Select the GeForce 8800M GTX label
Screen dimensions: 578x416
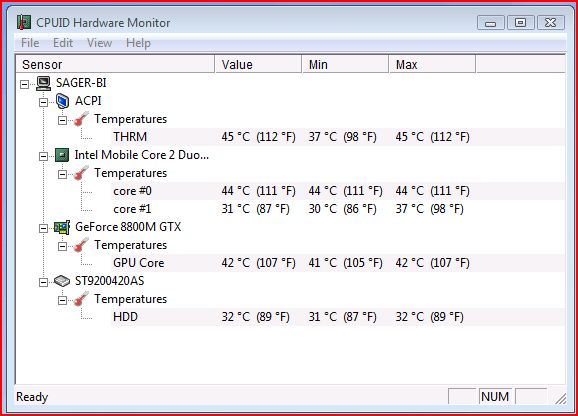click(128, 227)
